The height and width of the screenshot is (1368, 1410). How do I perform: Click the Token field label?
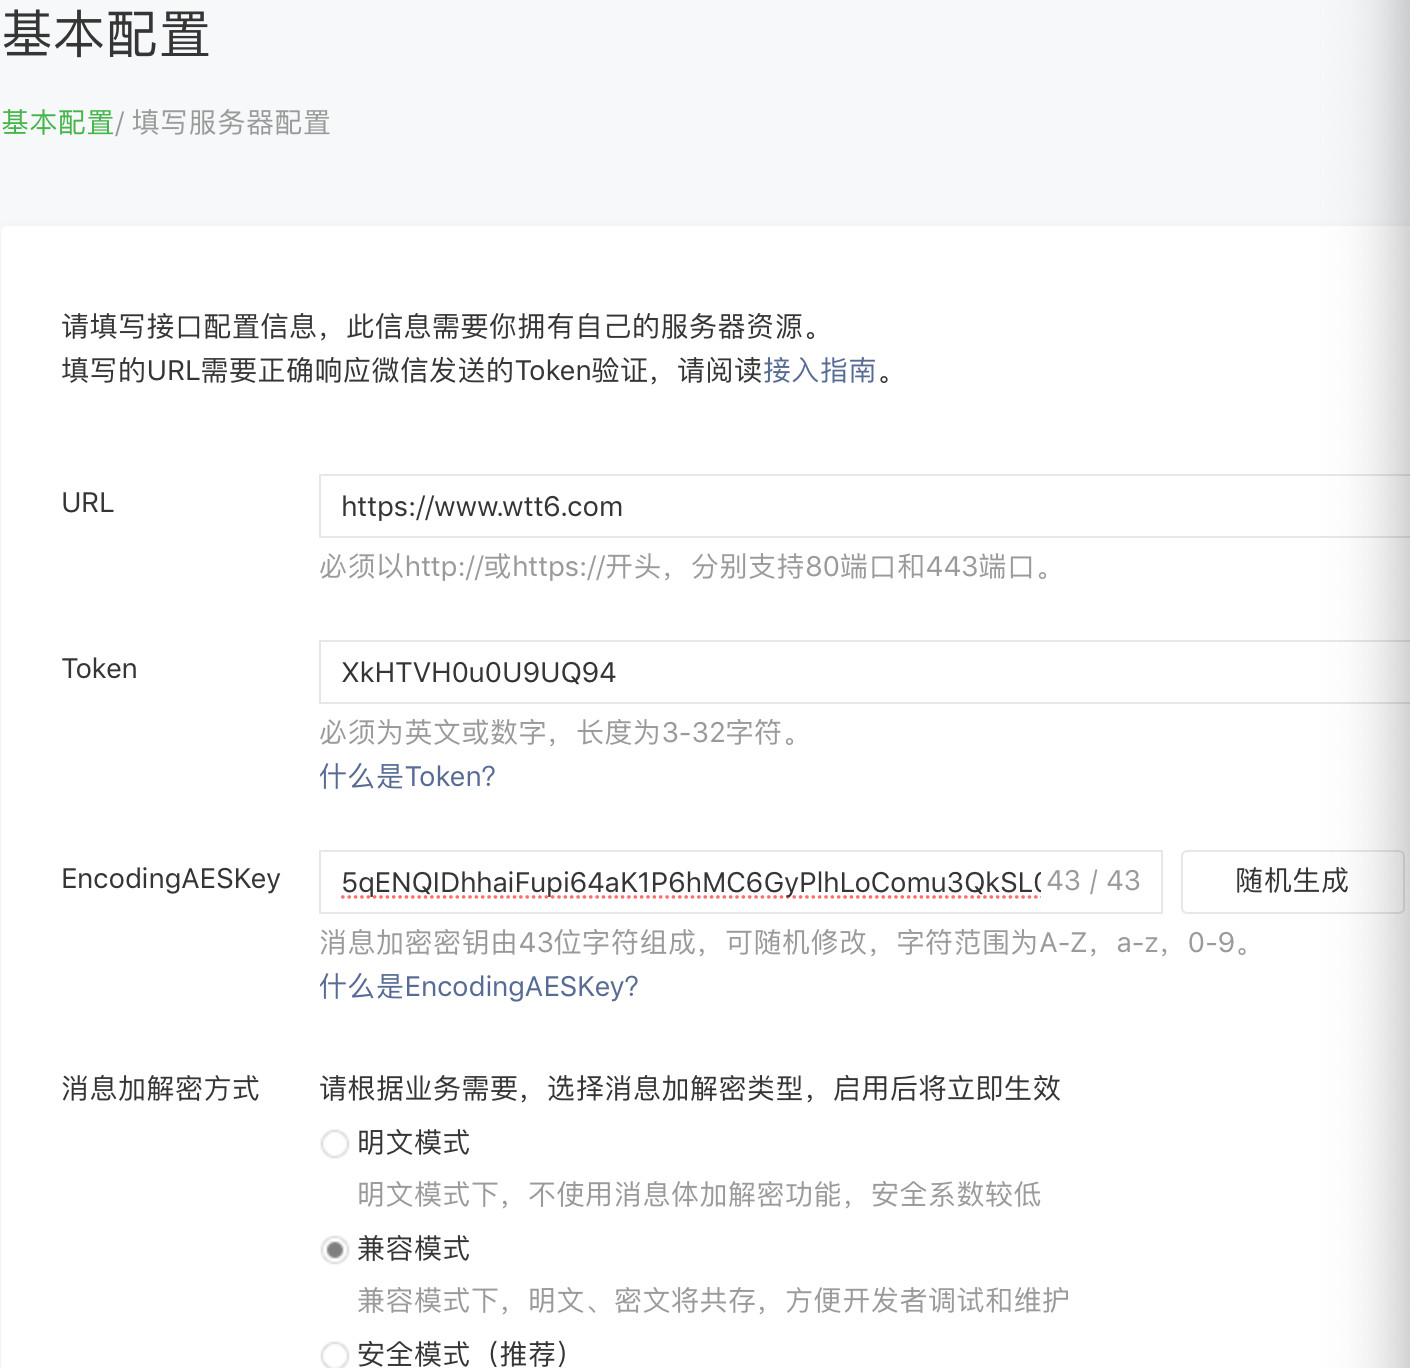99,668
